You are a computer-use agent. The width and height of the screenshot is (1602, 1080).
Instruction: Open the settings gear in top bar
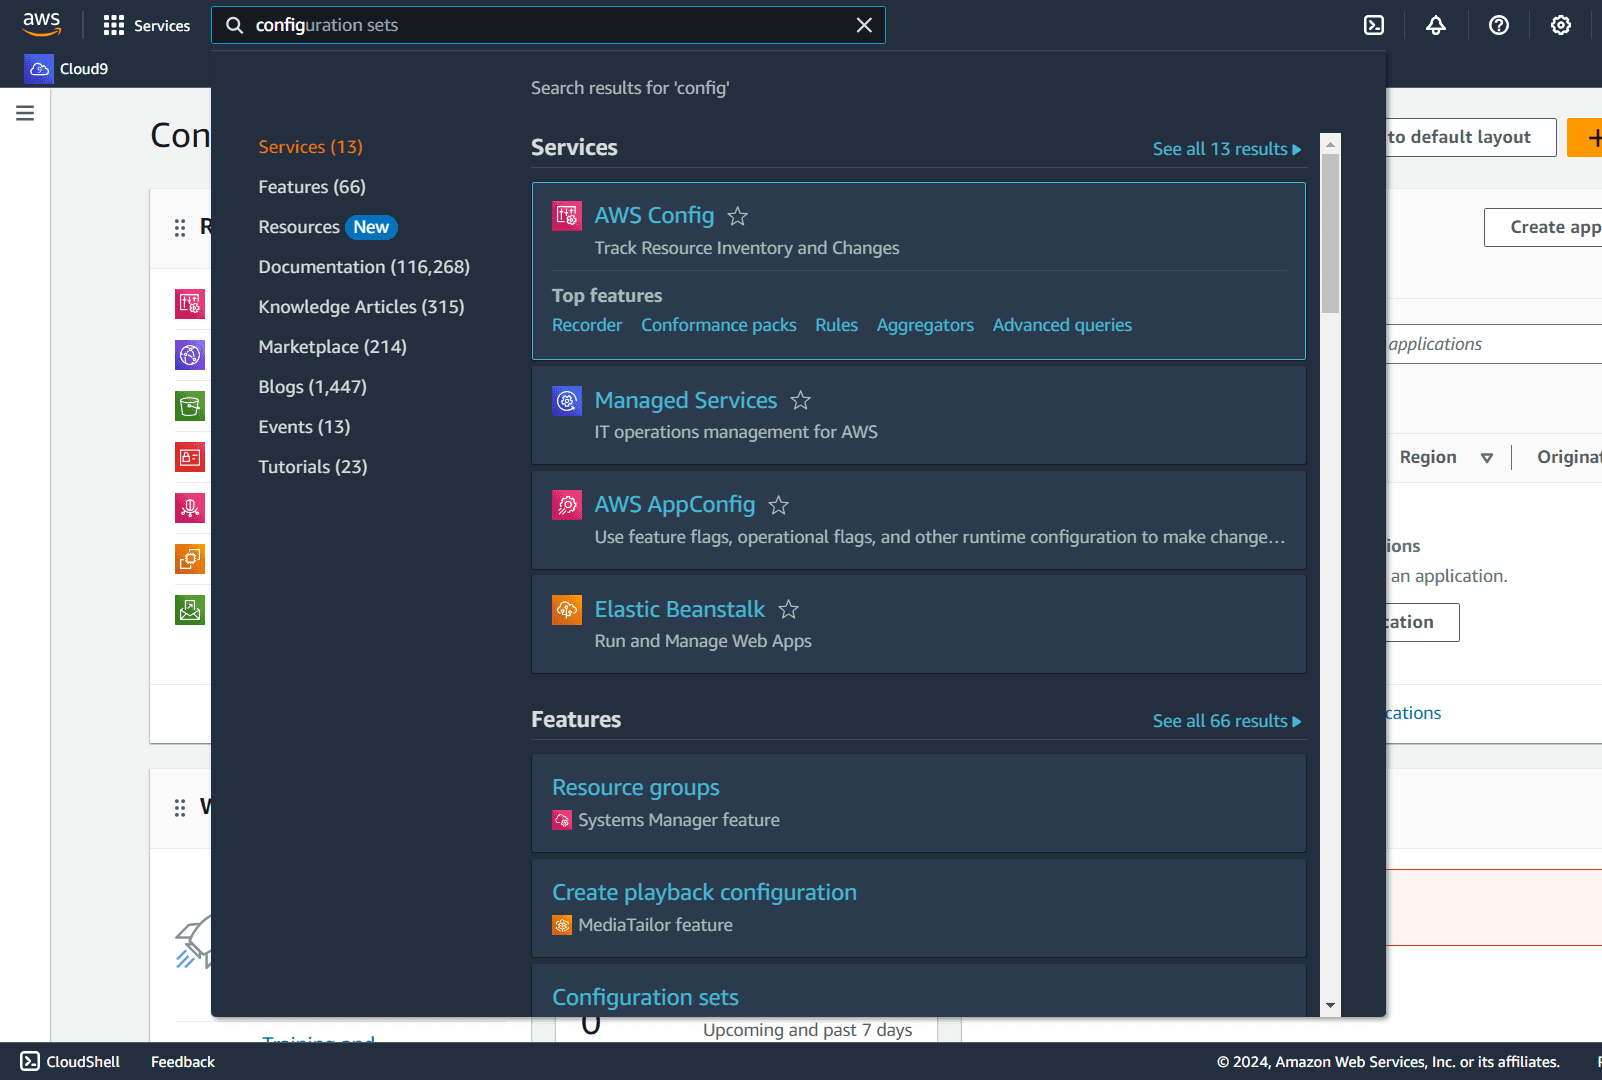(1560, 25)
